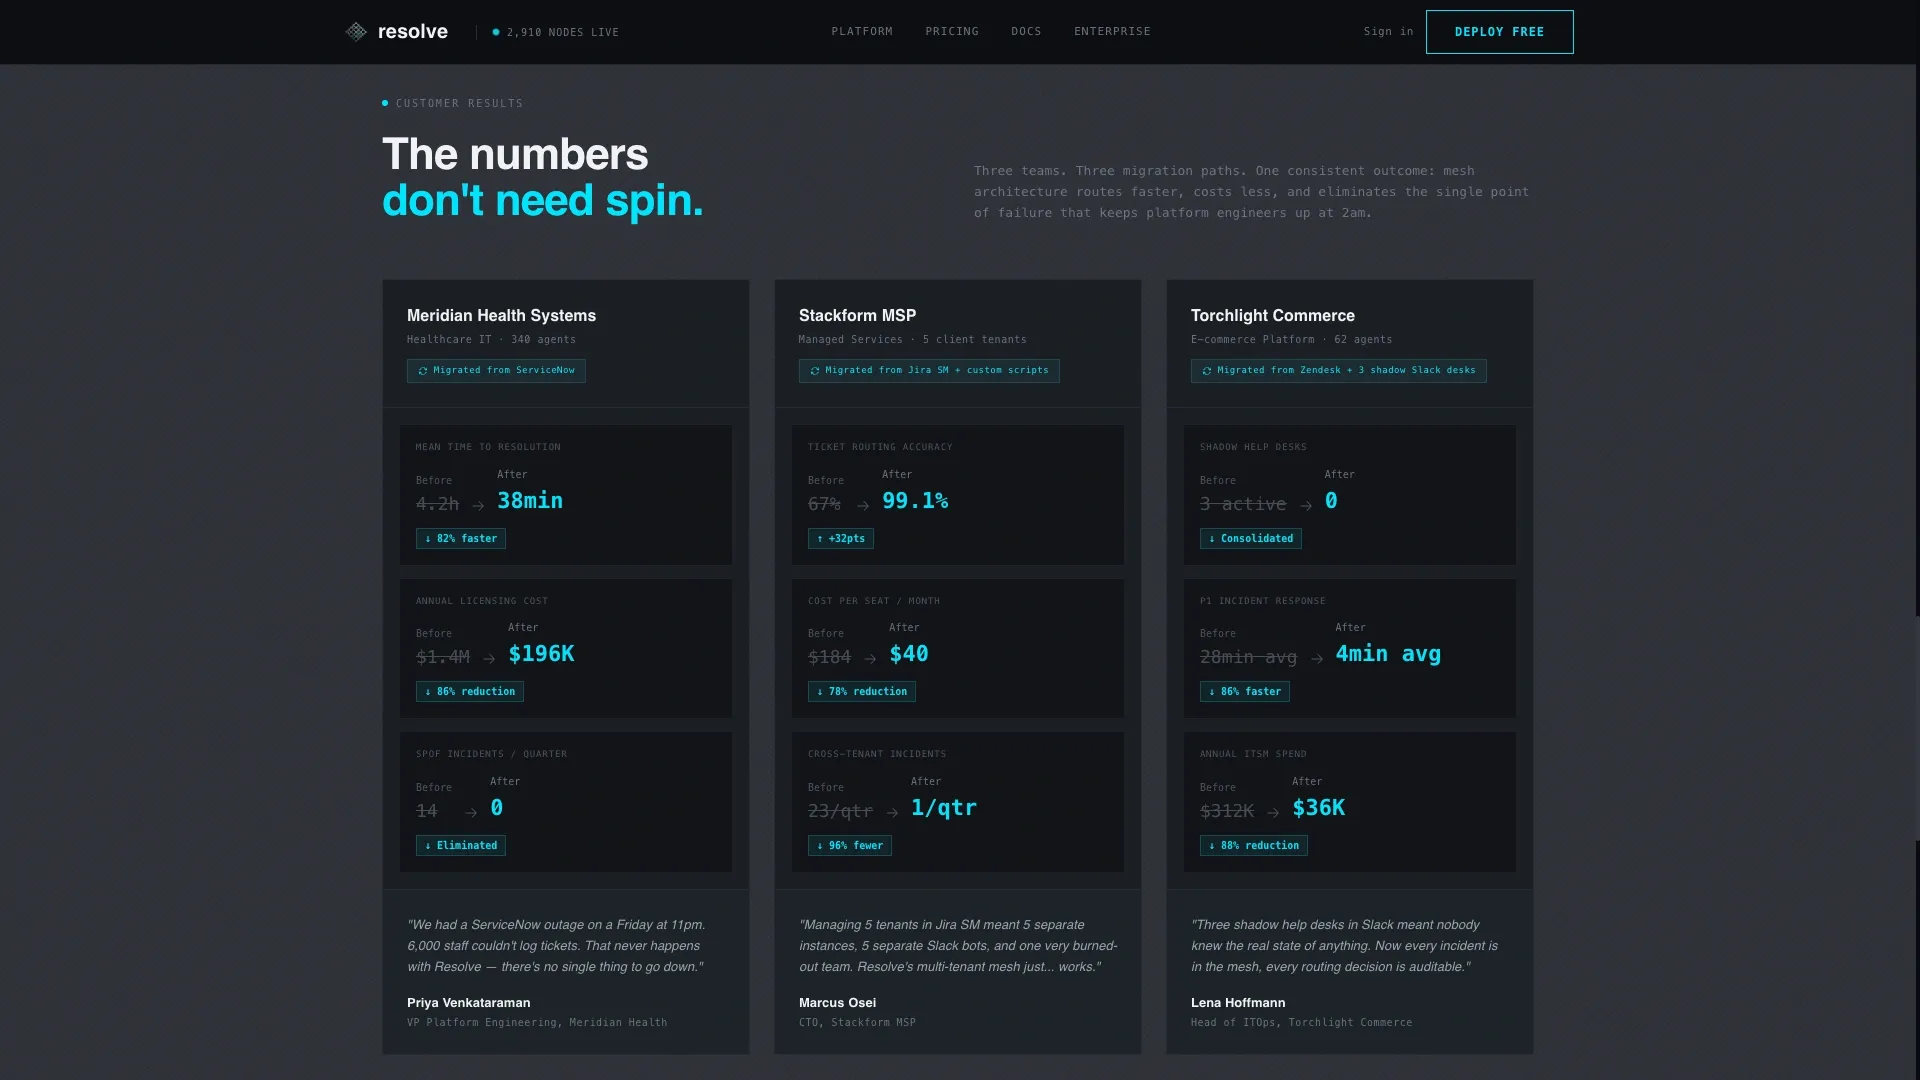Click the Meridian Health Systems card title
The image size is (1920, 1080).
[x=501, y=316]
